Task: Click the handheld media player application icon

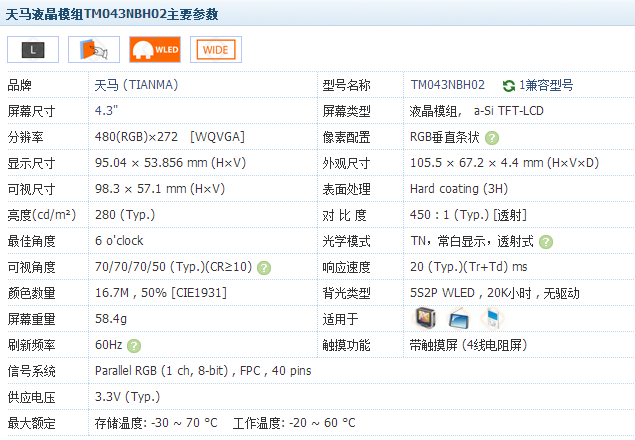Action: [x=492, y=318]
